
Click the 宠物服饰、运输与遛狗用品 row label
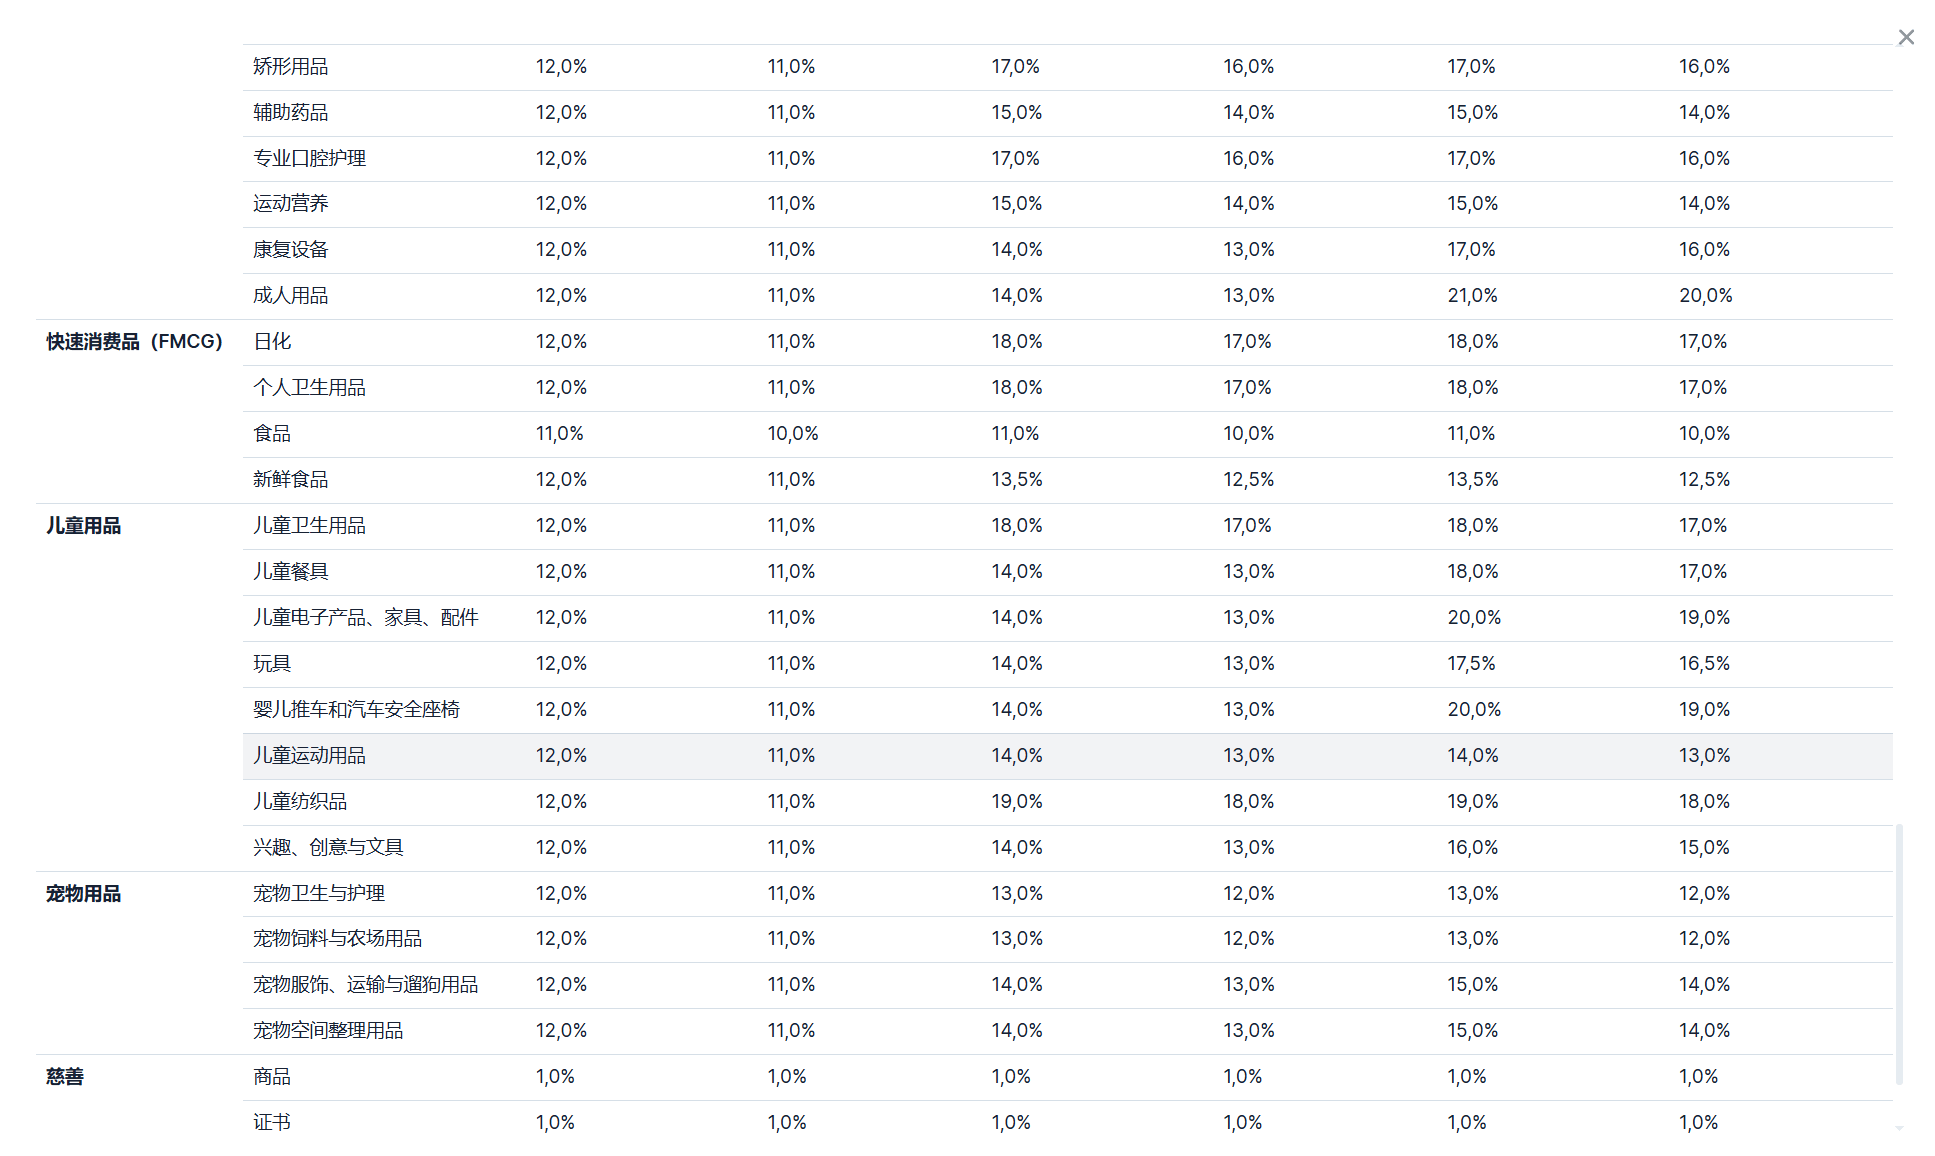365,985
